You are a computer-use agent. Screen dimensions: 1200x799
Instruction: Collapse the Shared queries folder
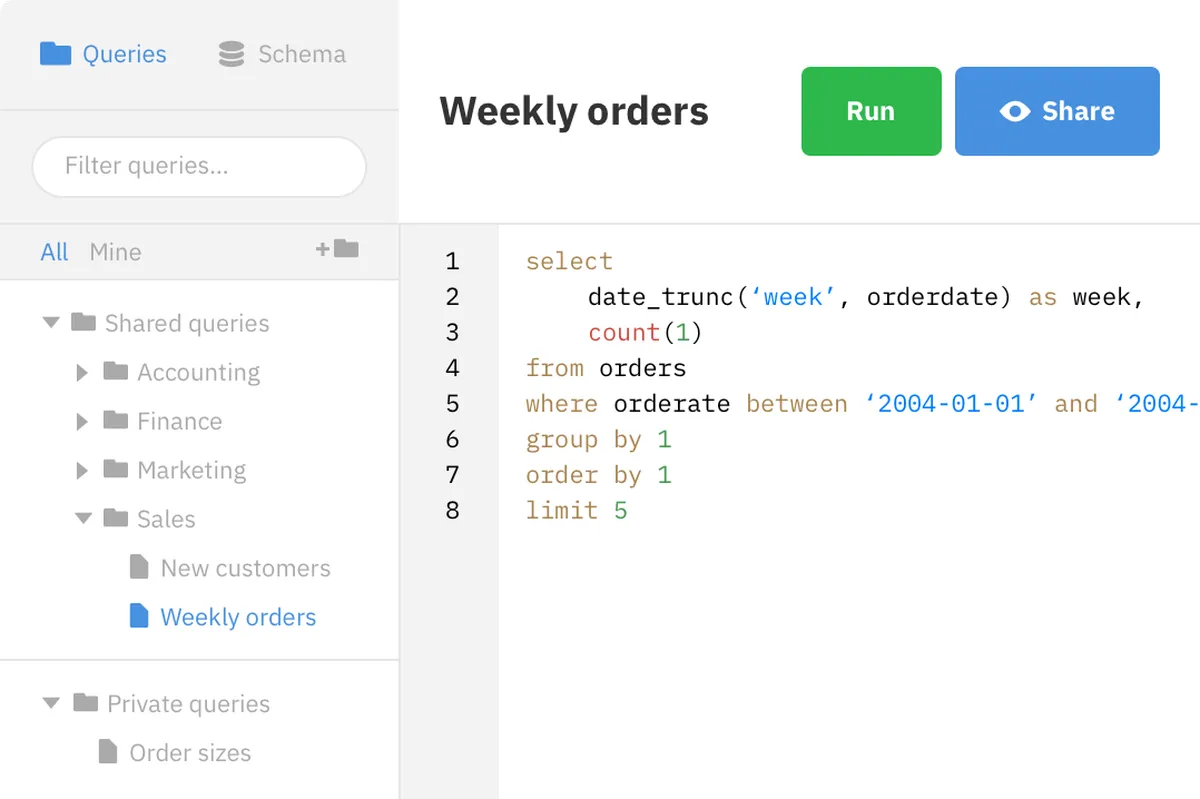pyautogui.click(x=51, y=322)
